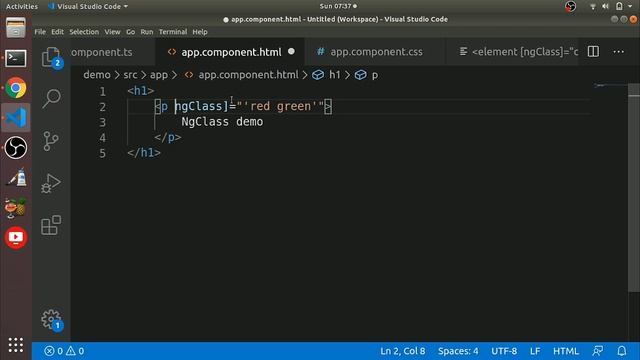Open the Source Control view
This screenshot has width=640, height=360.
(x=51, y=141)
